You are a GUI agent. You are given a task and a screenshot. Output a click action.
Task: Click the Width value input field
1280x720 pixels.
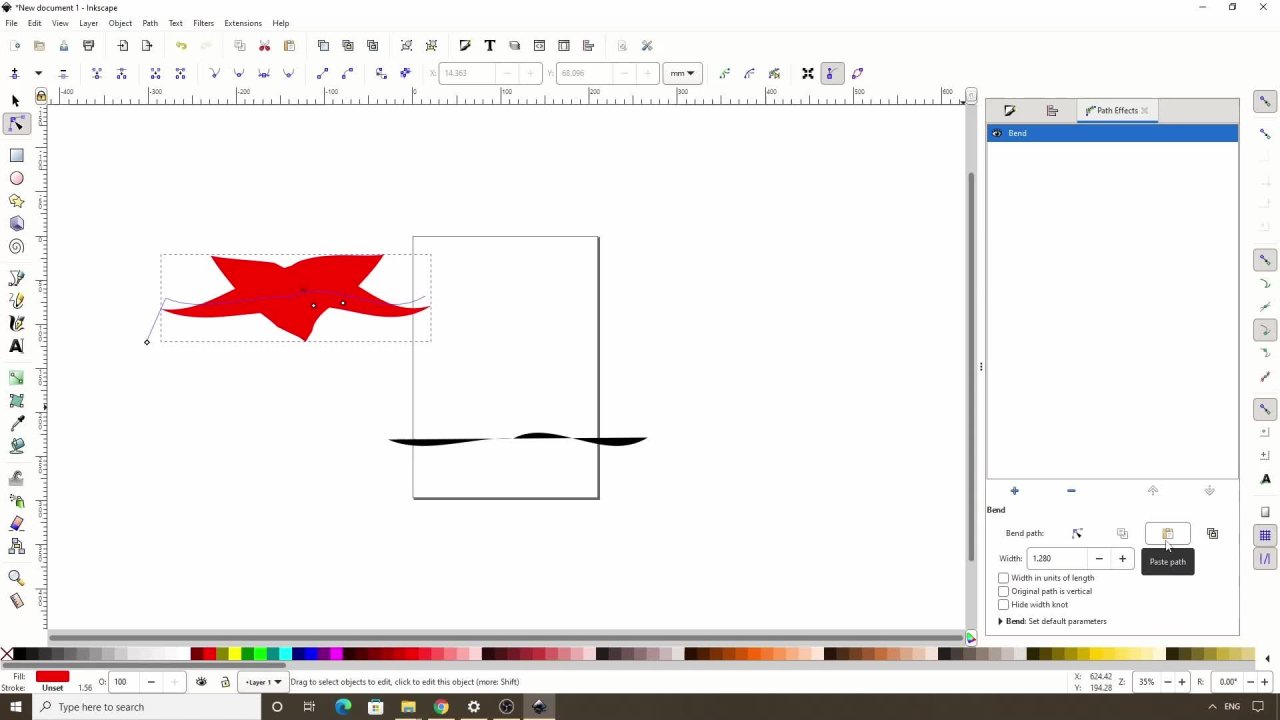1058,559
